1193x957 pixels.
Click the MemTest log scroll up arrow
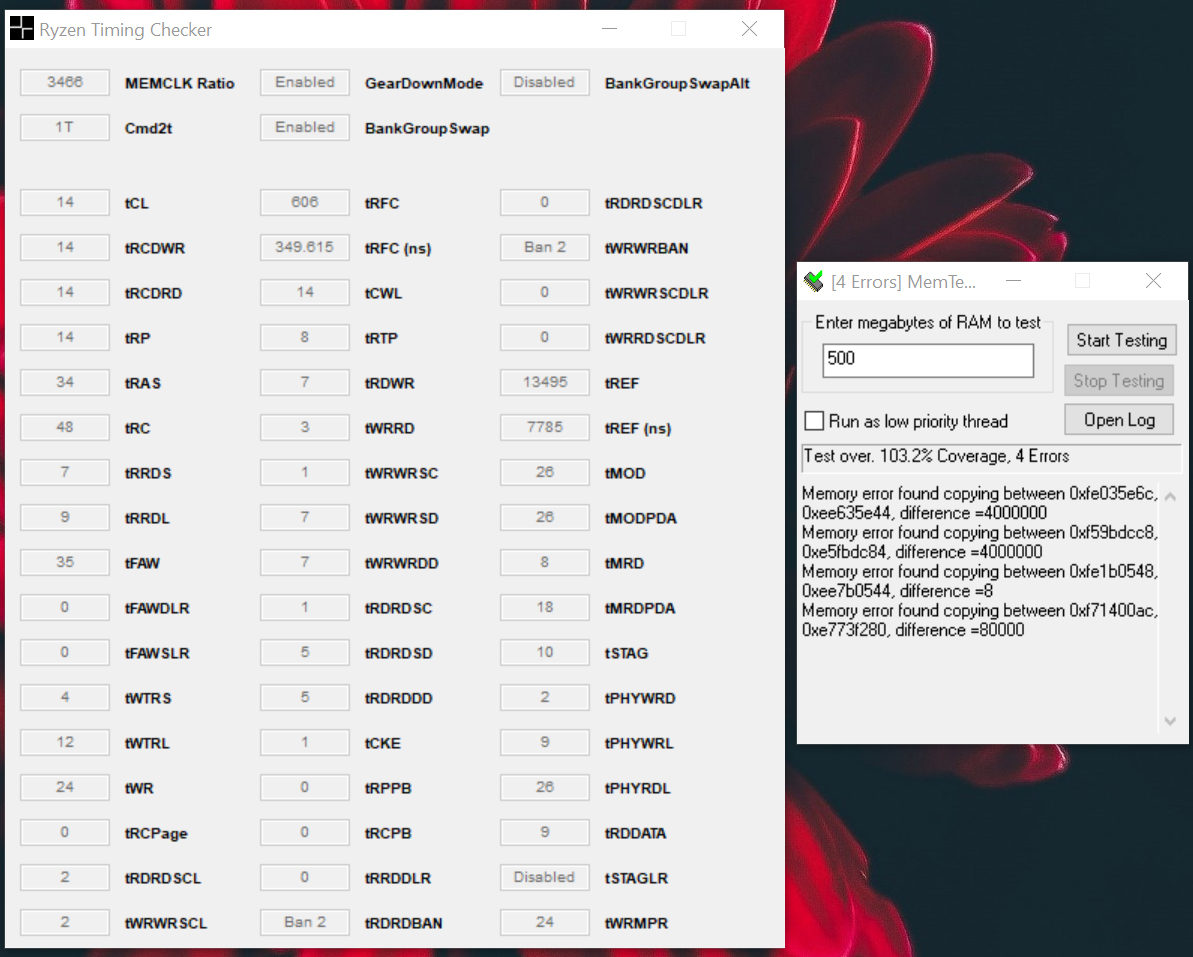1170,497
